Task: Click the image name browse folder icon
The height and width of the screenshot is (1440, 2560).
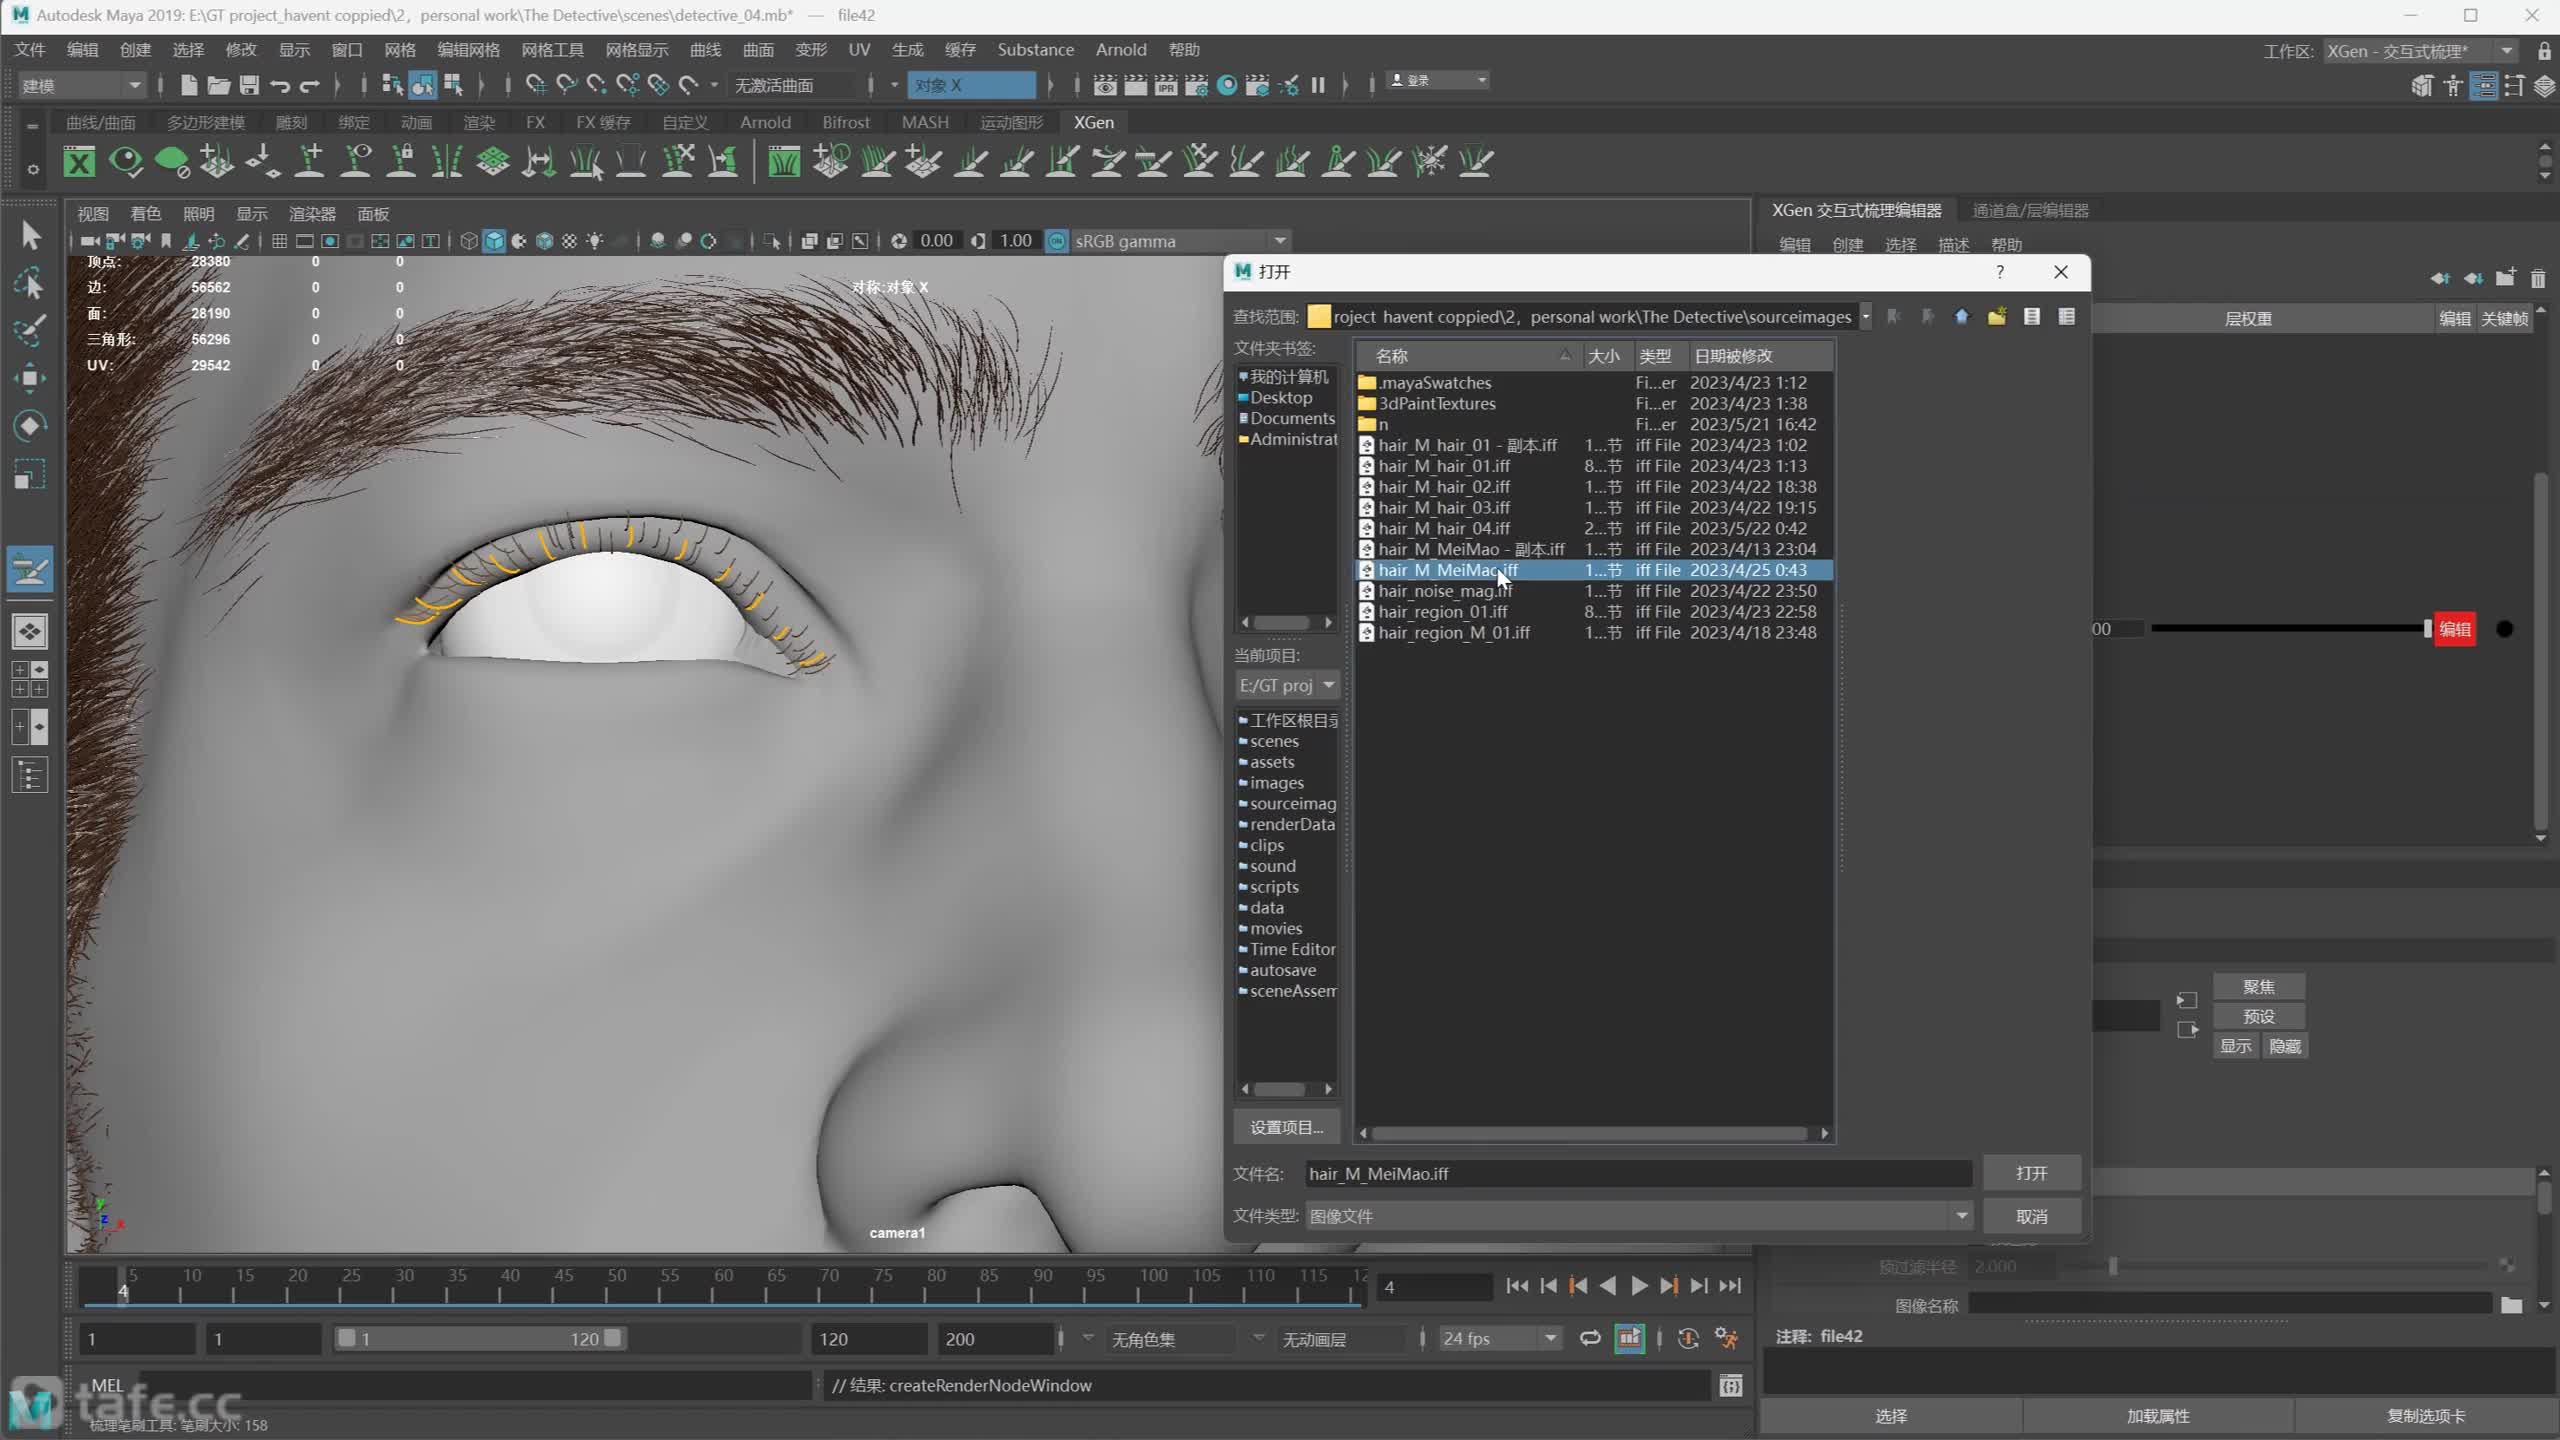Action: pyautogui.click(x=2511, y=1304)
